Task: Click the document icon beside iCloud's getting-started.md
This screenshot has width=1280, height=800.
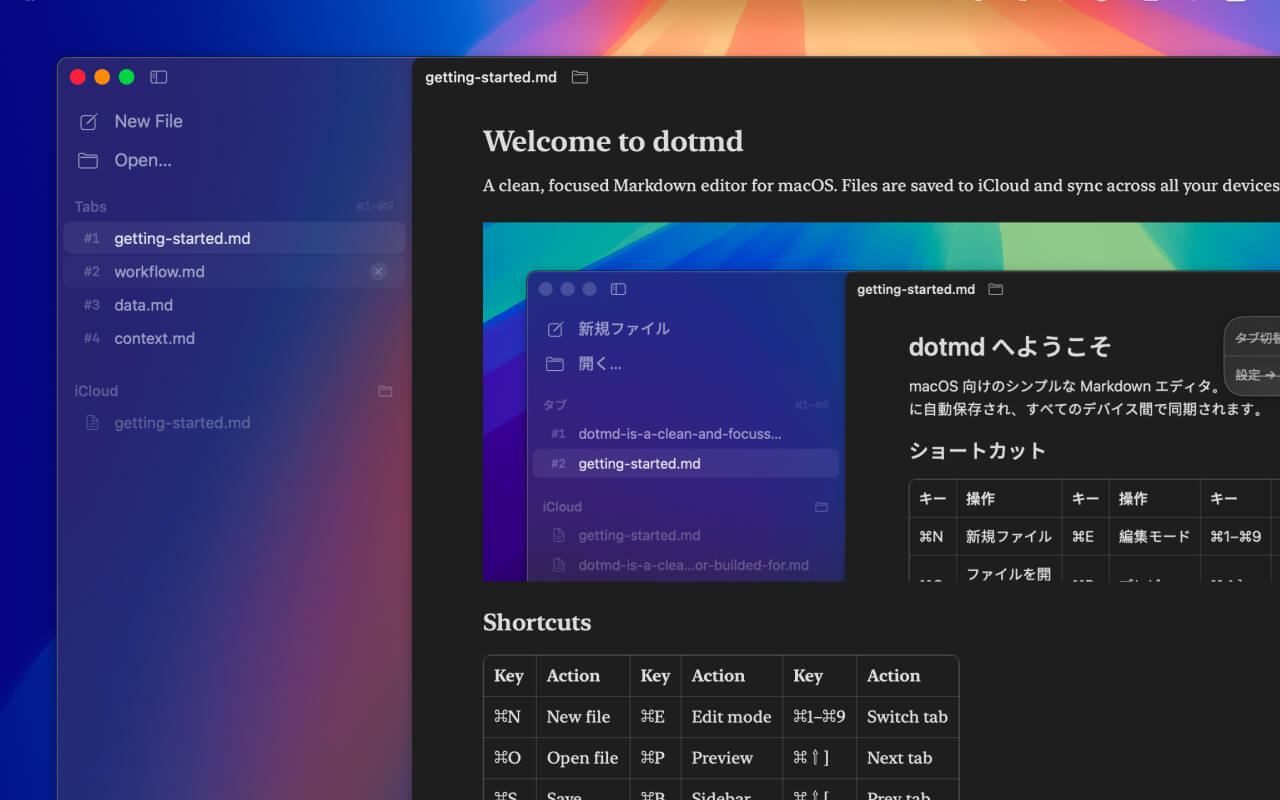Action: point(90,423)
